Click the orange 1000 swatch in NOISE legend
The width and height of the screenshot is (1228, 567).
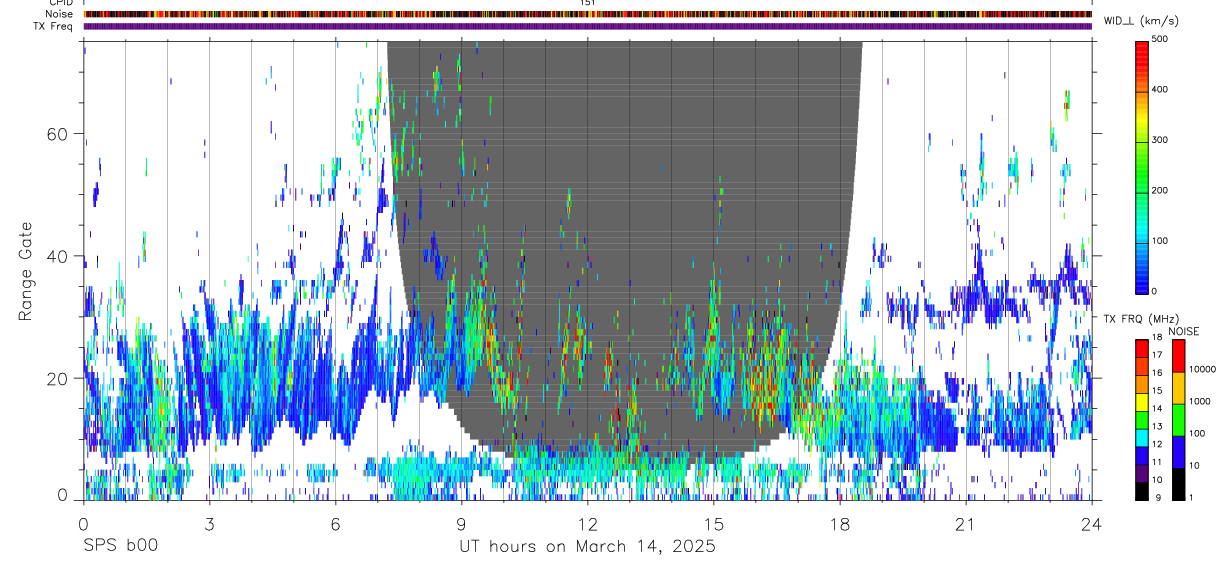pyautogui.click(x=1177, y=387)
